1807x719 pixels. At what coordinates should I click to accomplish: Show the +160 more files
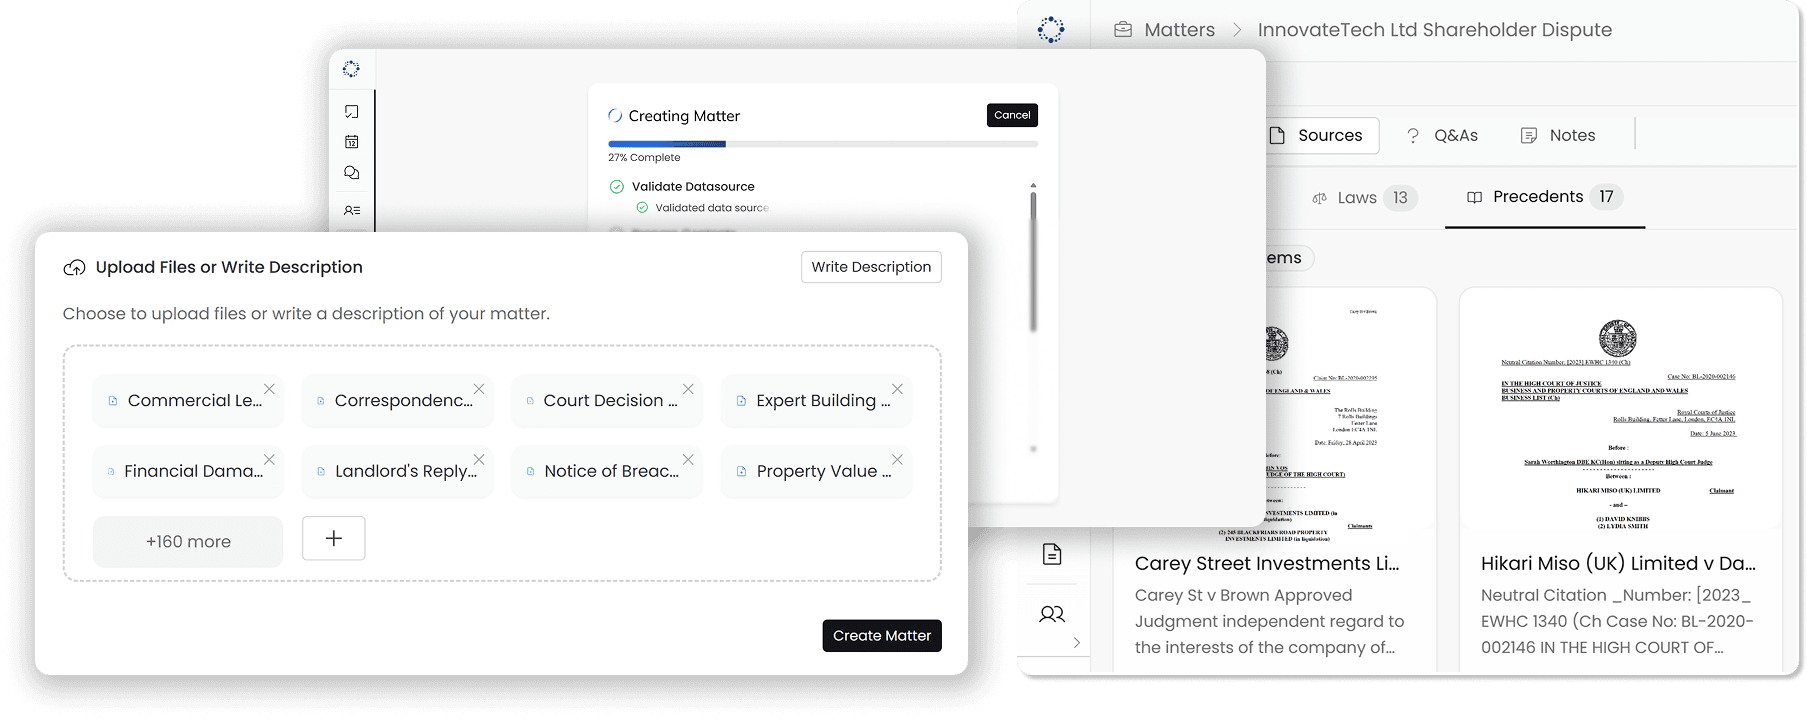point(188,541)
